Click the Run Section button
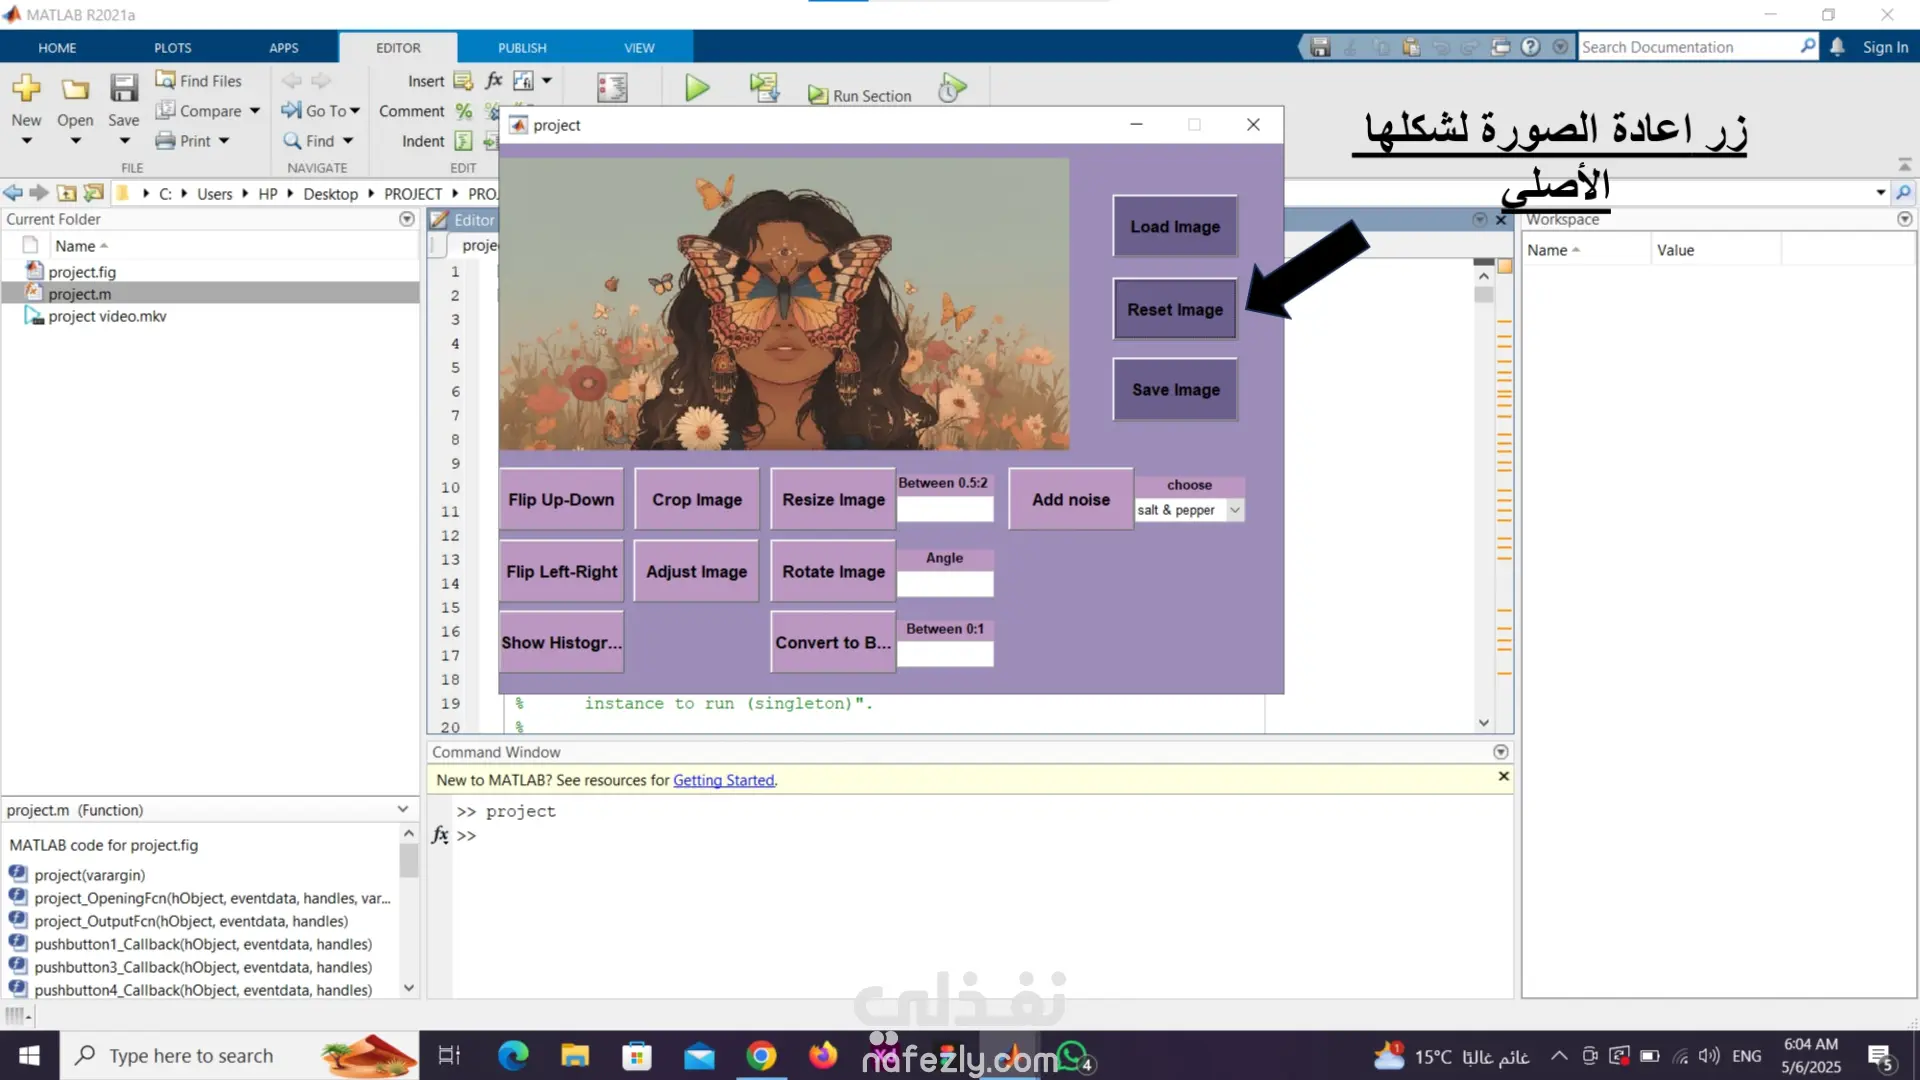The image size is (1920, 1080). (x=860, y=96)
